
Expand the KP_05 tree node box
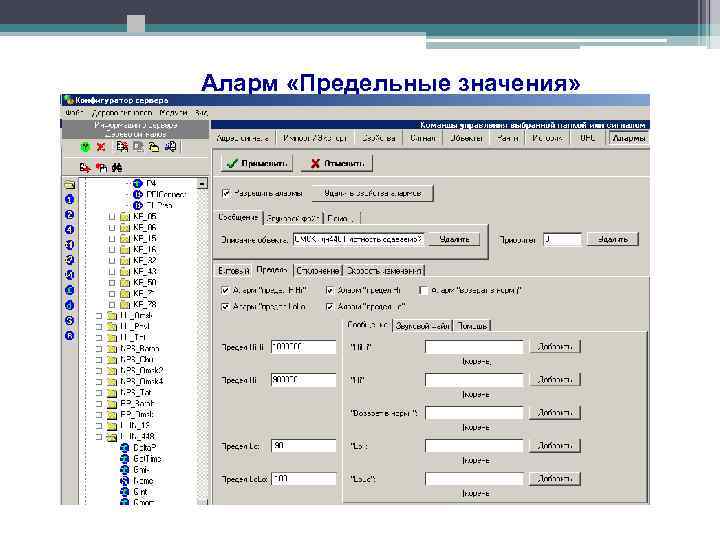(x=112, y=216)
